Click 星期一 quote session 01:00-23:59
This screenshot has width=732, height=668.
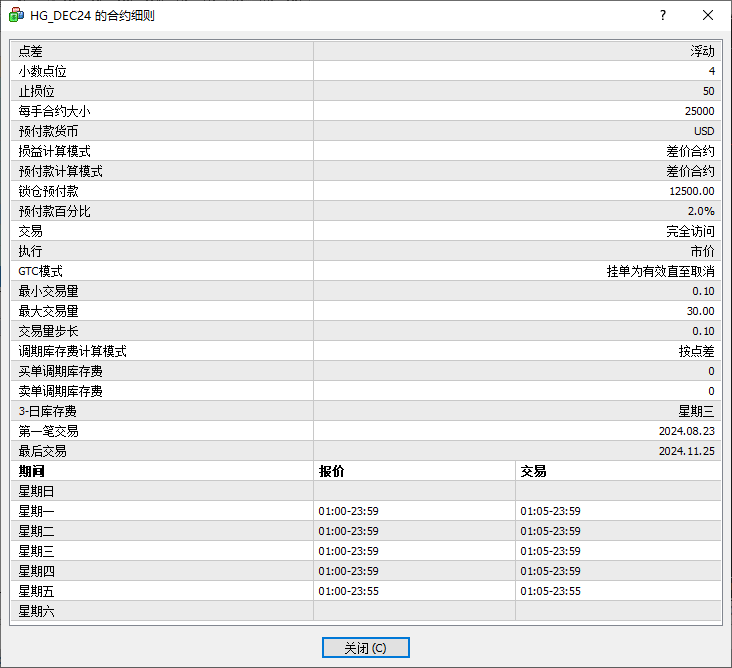point(348,511)
